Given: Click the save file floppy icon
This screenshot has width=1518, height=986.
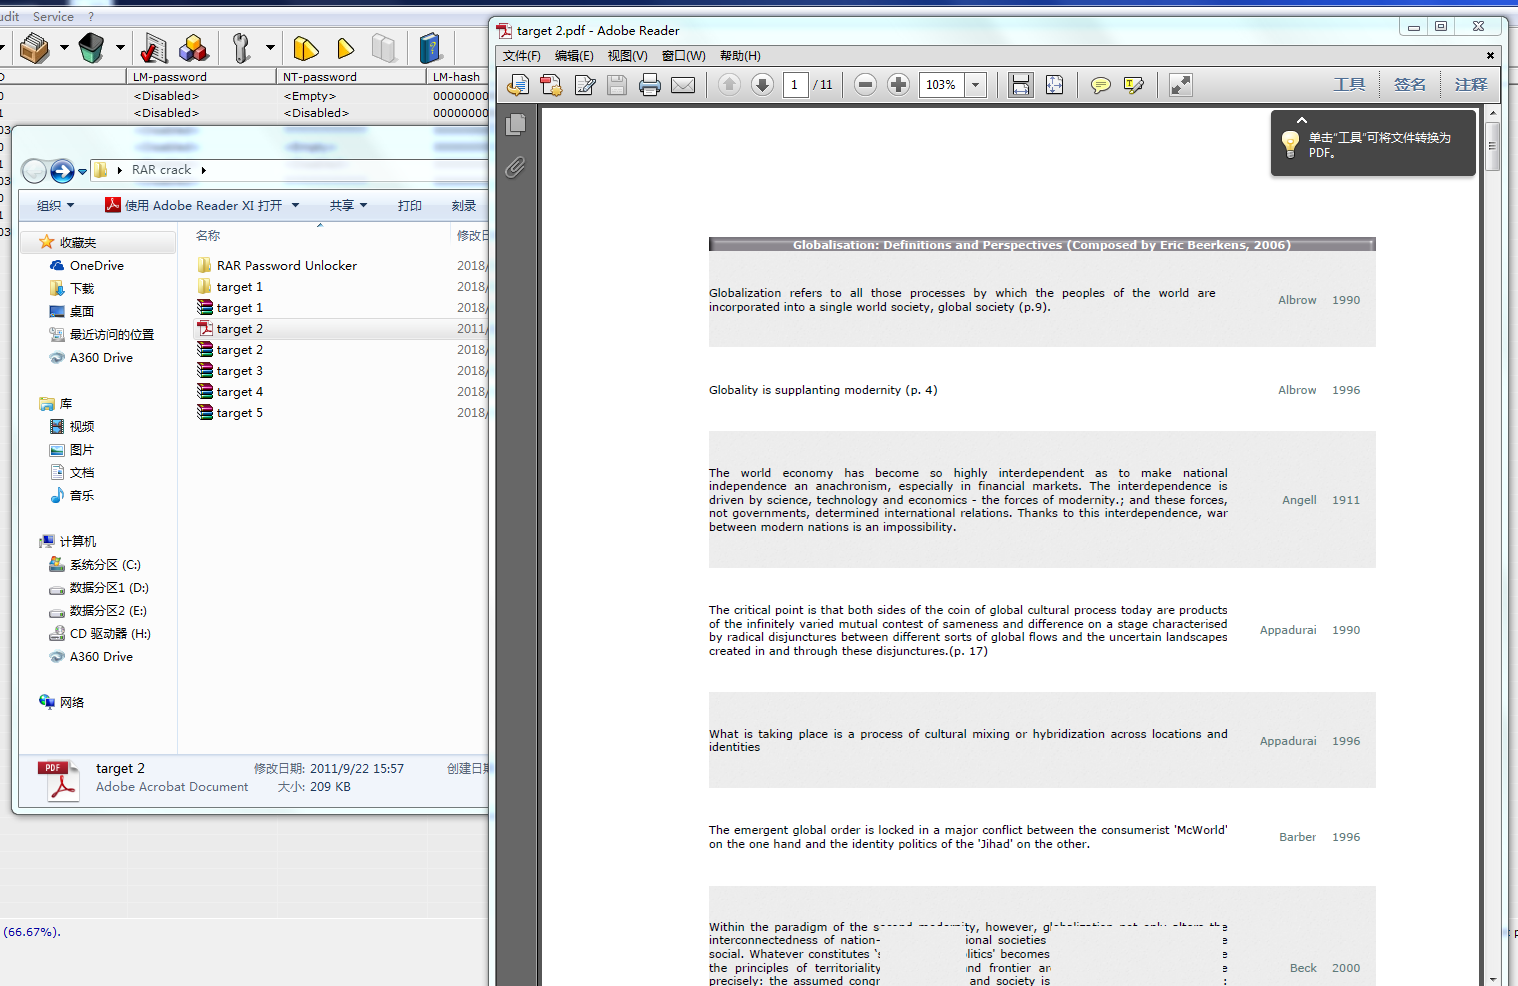Looking at the screenshot, I should coord(617,85).
